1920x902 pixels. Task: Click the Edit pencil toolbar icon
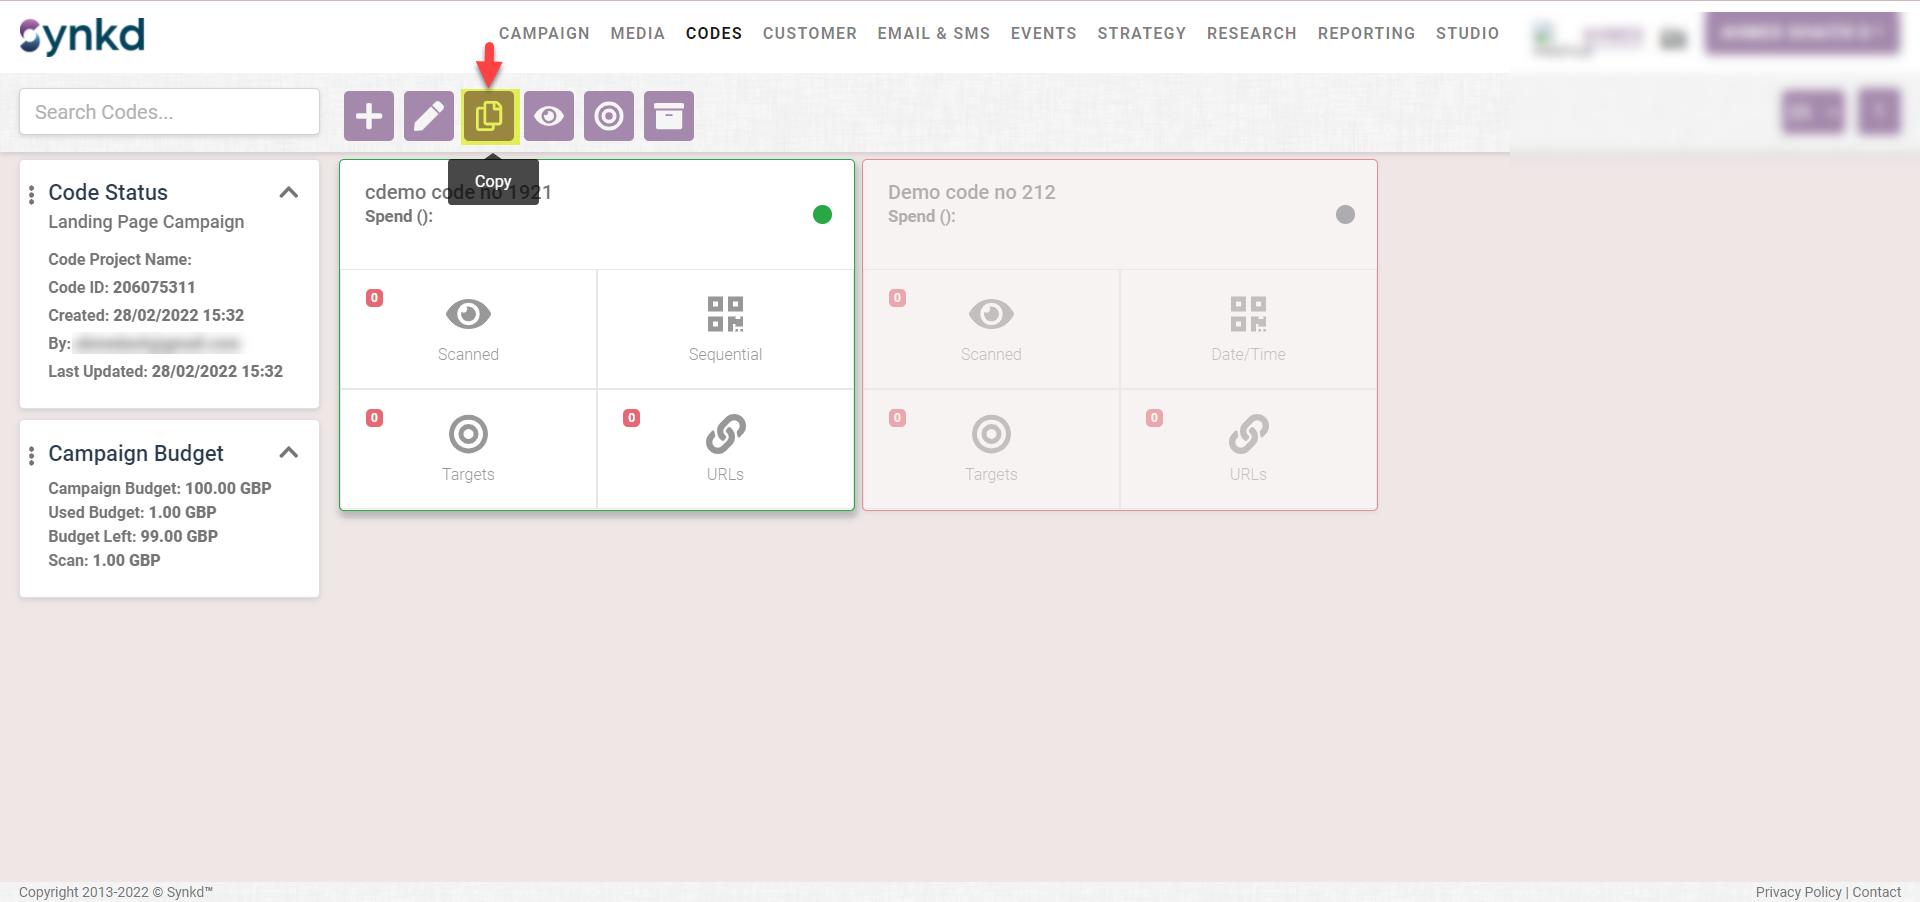(429, 116)
